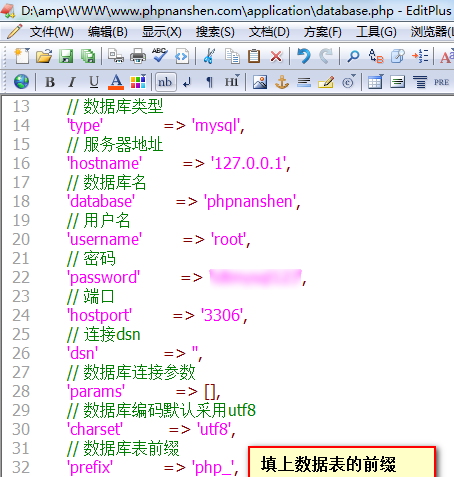
Task: Click the font color A swatch
Action: 116,82
